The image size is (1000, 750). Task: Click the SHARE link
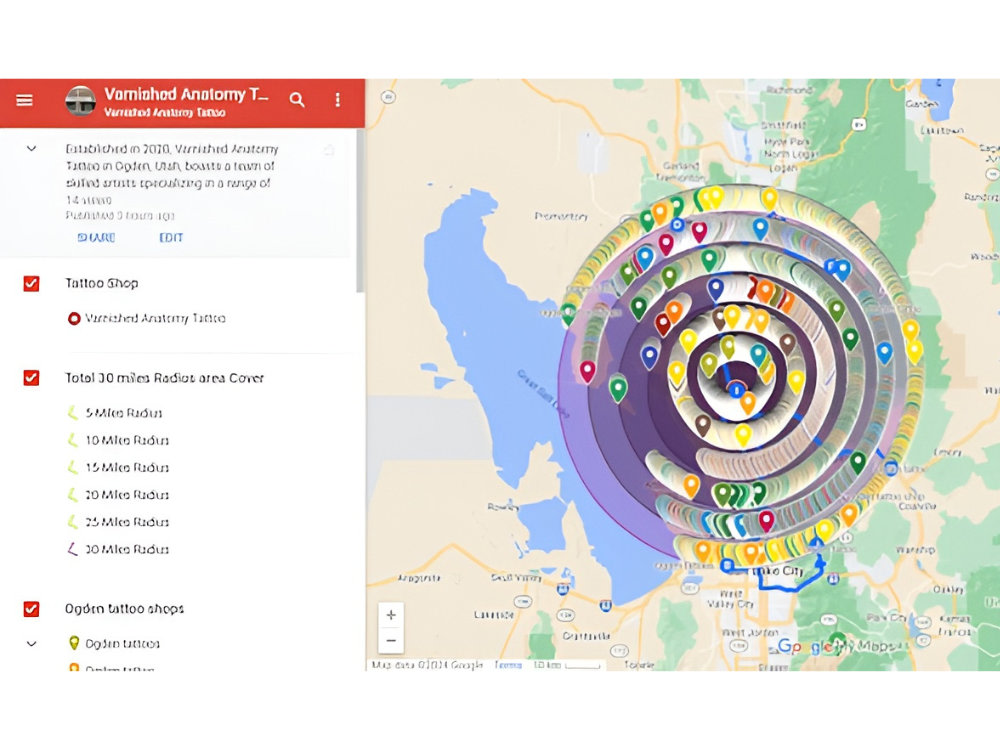point(96,237)
